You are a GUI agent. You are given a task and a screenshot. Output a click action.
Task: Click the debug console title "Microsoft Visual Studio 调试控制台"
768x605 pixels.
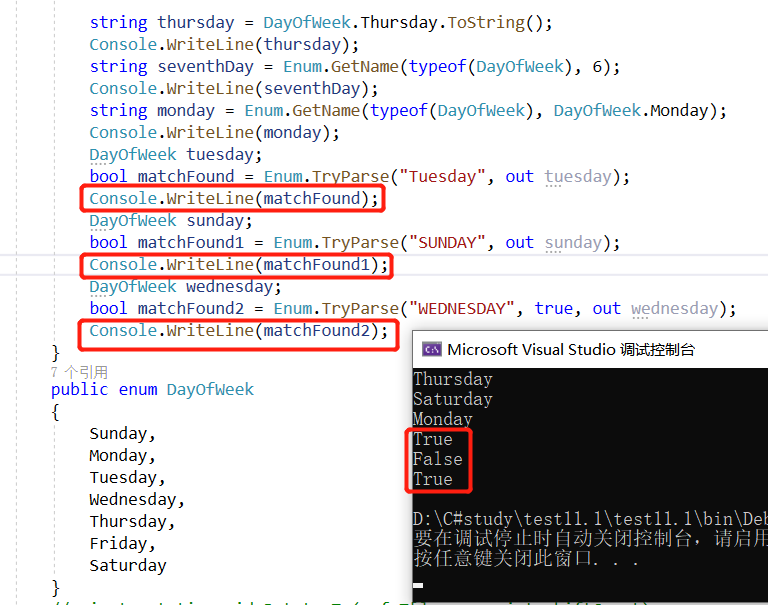pos(571,349)
